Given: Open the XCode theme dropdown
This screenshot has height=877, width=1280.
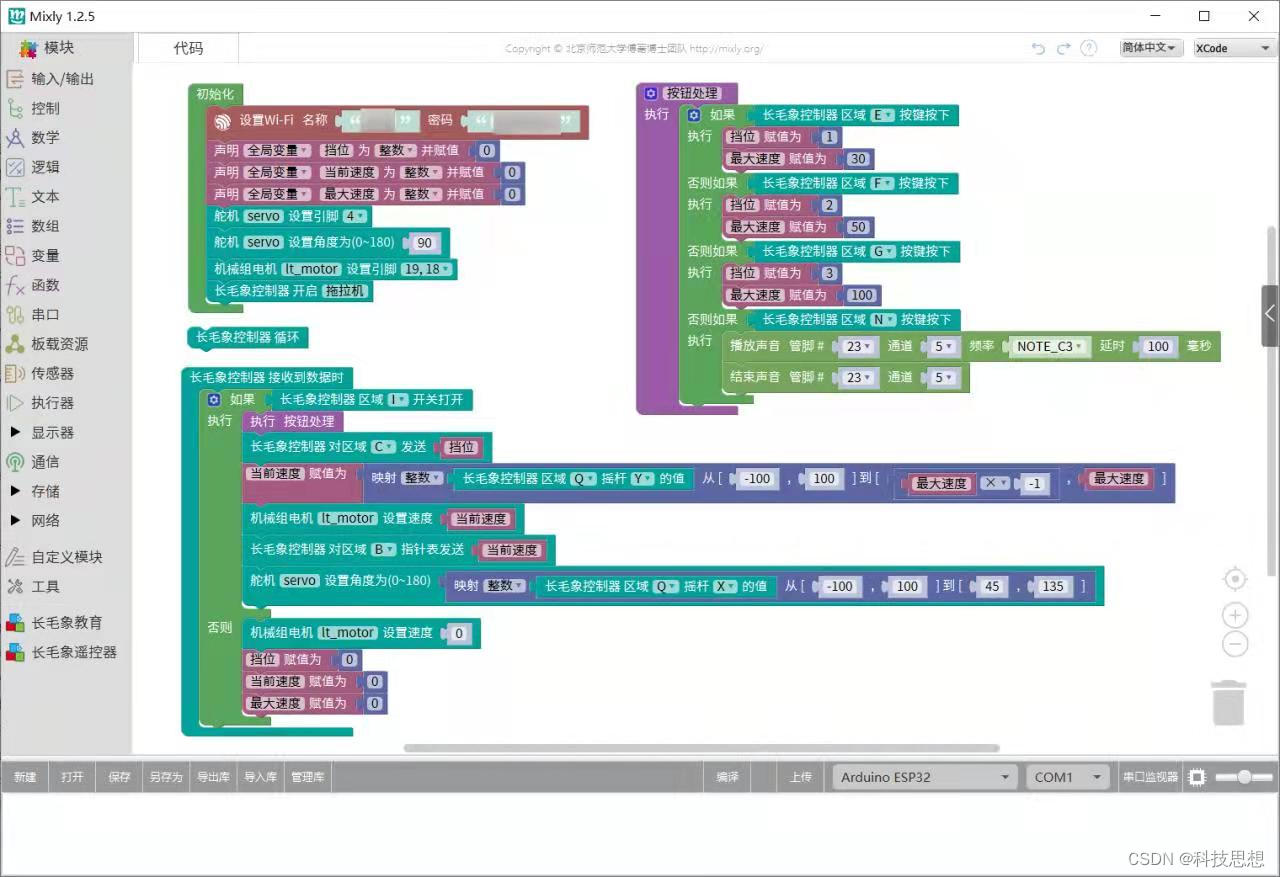Looking at the screenshot, I should coord(1233,48).
